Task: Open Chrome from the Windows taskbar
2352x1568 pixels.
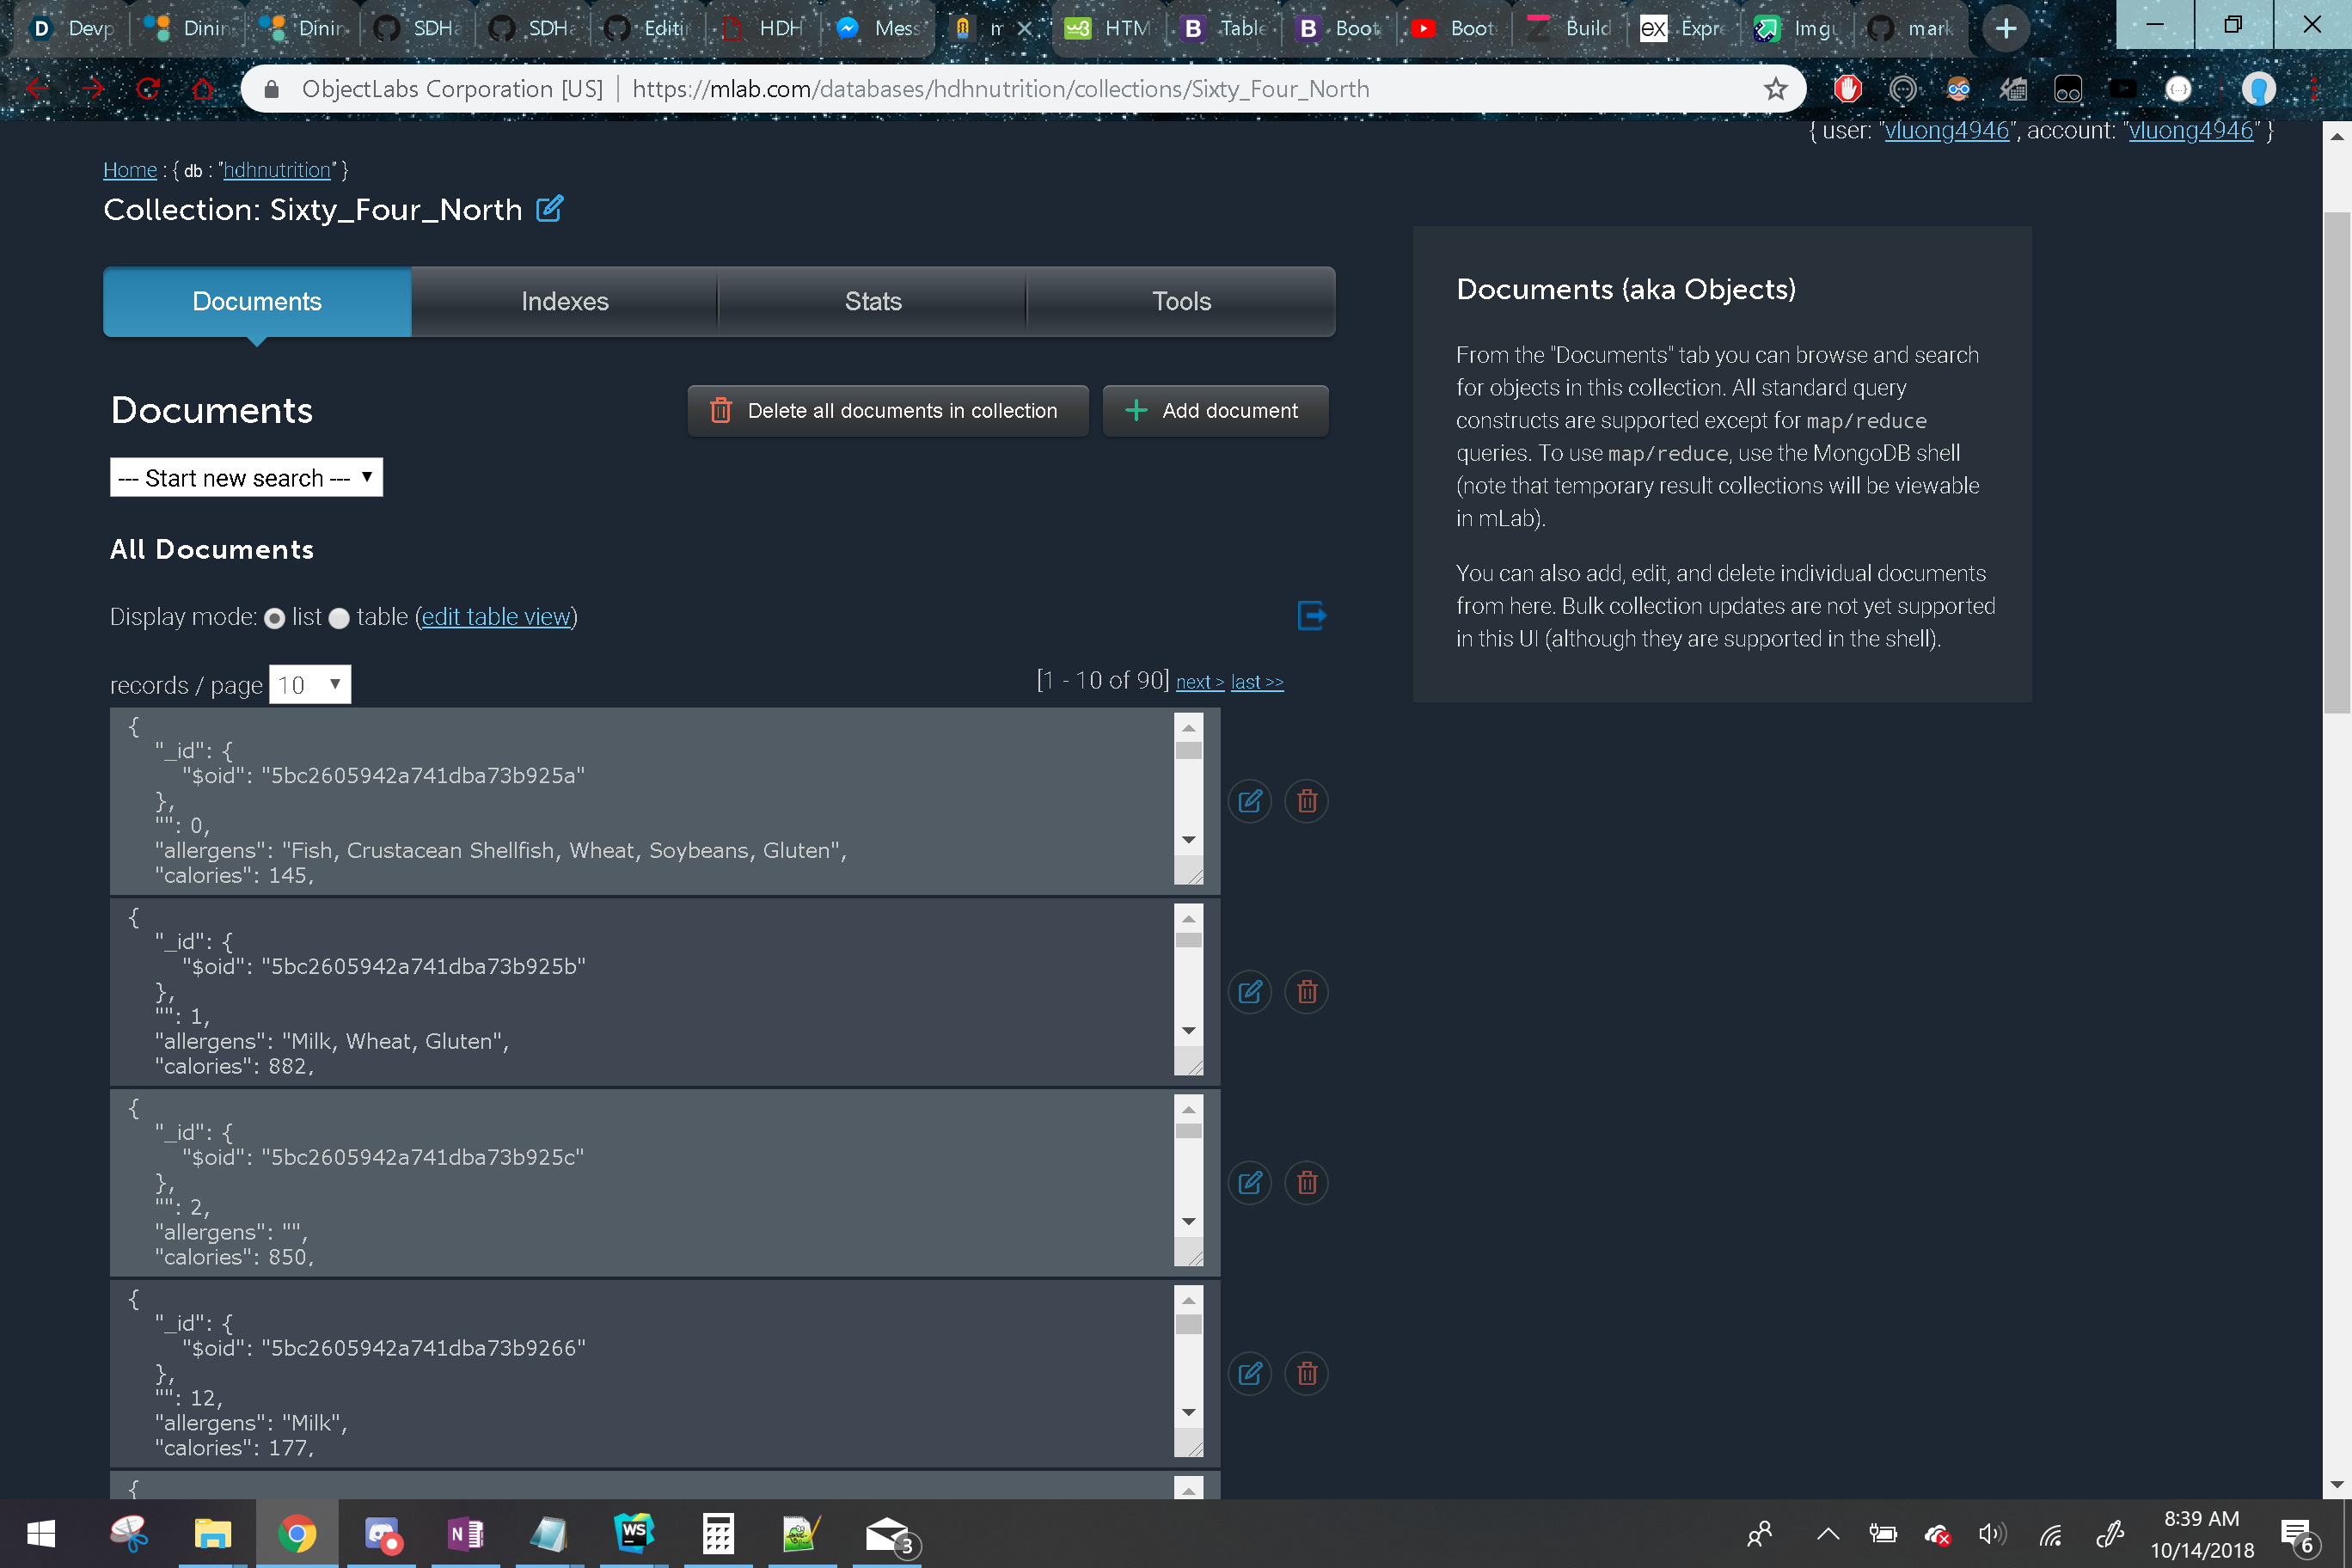Action: [x=297, y=1533]
